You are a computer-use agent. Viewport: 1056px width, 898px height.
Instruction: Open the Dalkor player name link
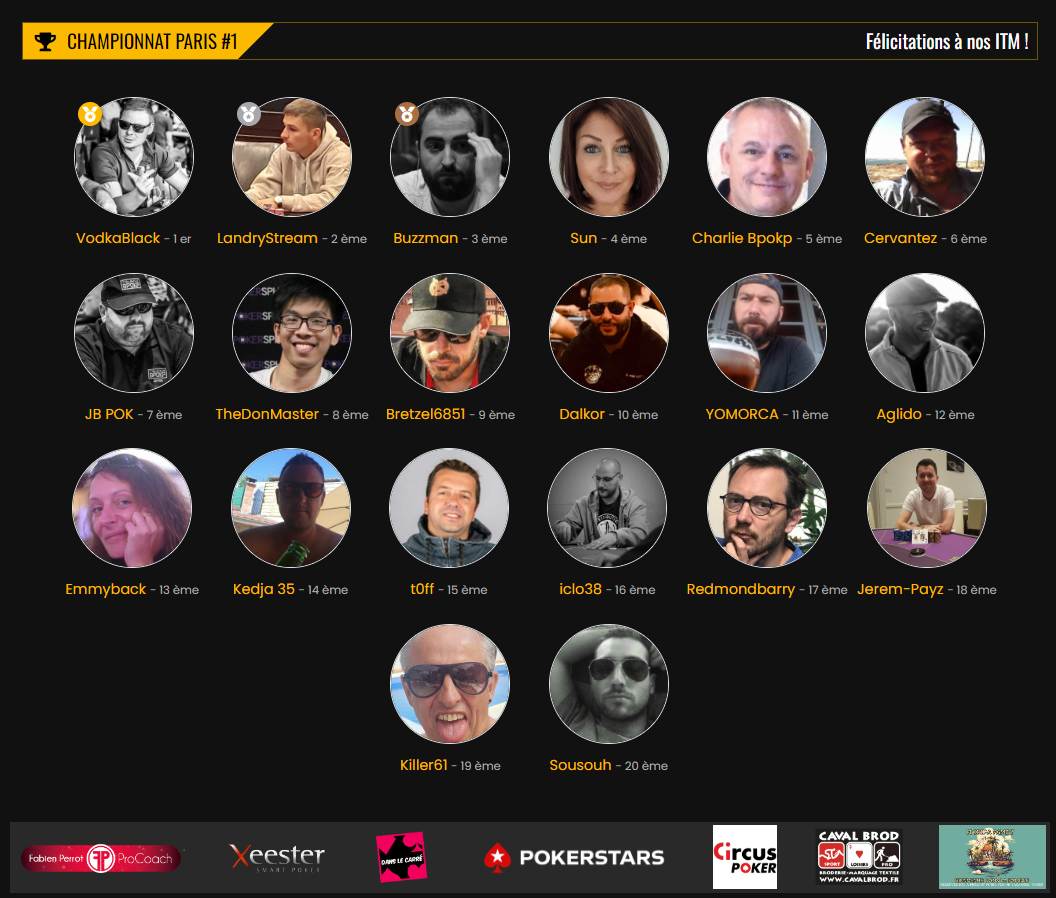[x=582, y=414]
